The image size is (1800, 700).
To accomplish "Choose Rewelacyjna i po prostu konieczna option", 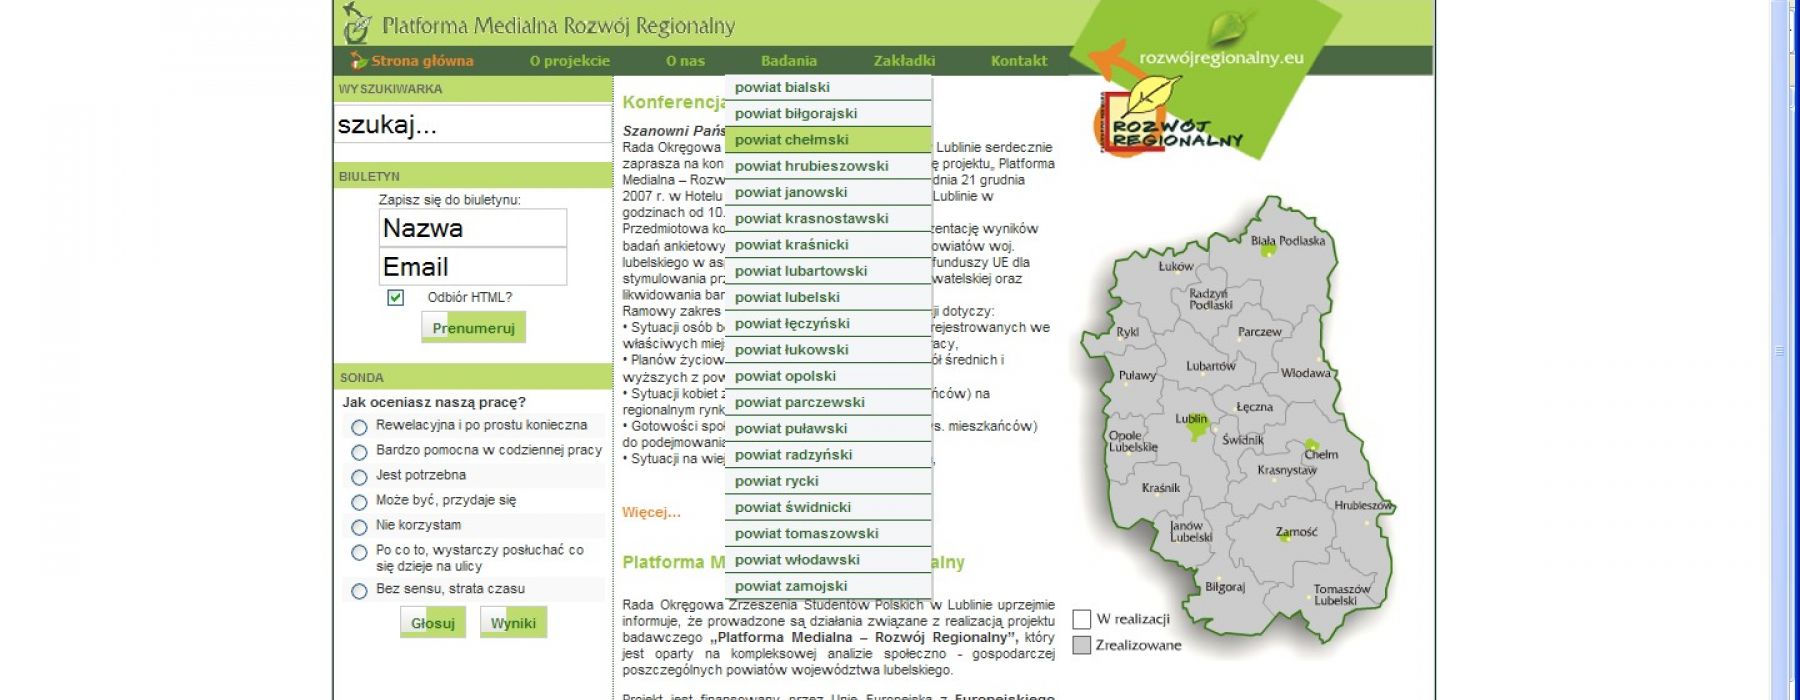I will point(359,428).
